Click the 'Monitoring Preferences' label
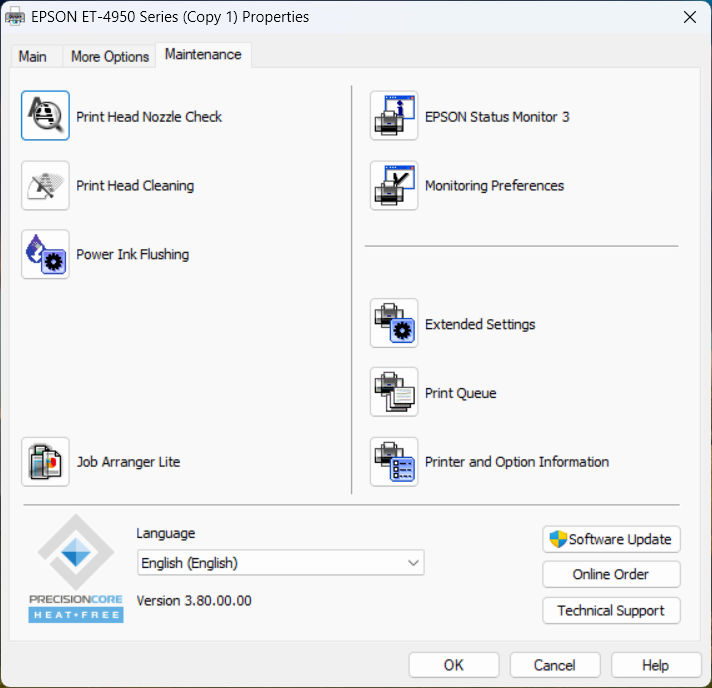The height and width of the screenshot is (688, 712). 494,186
